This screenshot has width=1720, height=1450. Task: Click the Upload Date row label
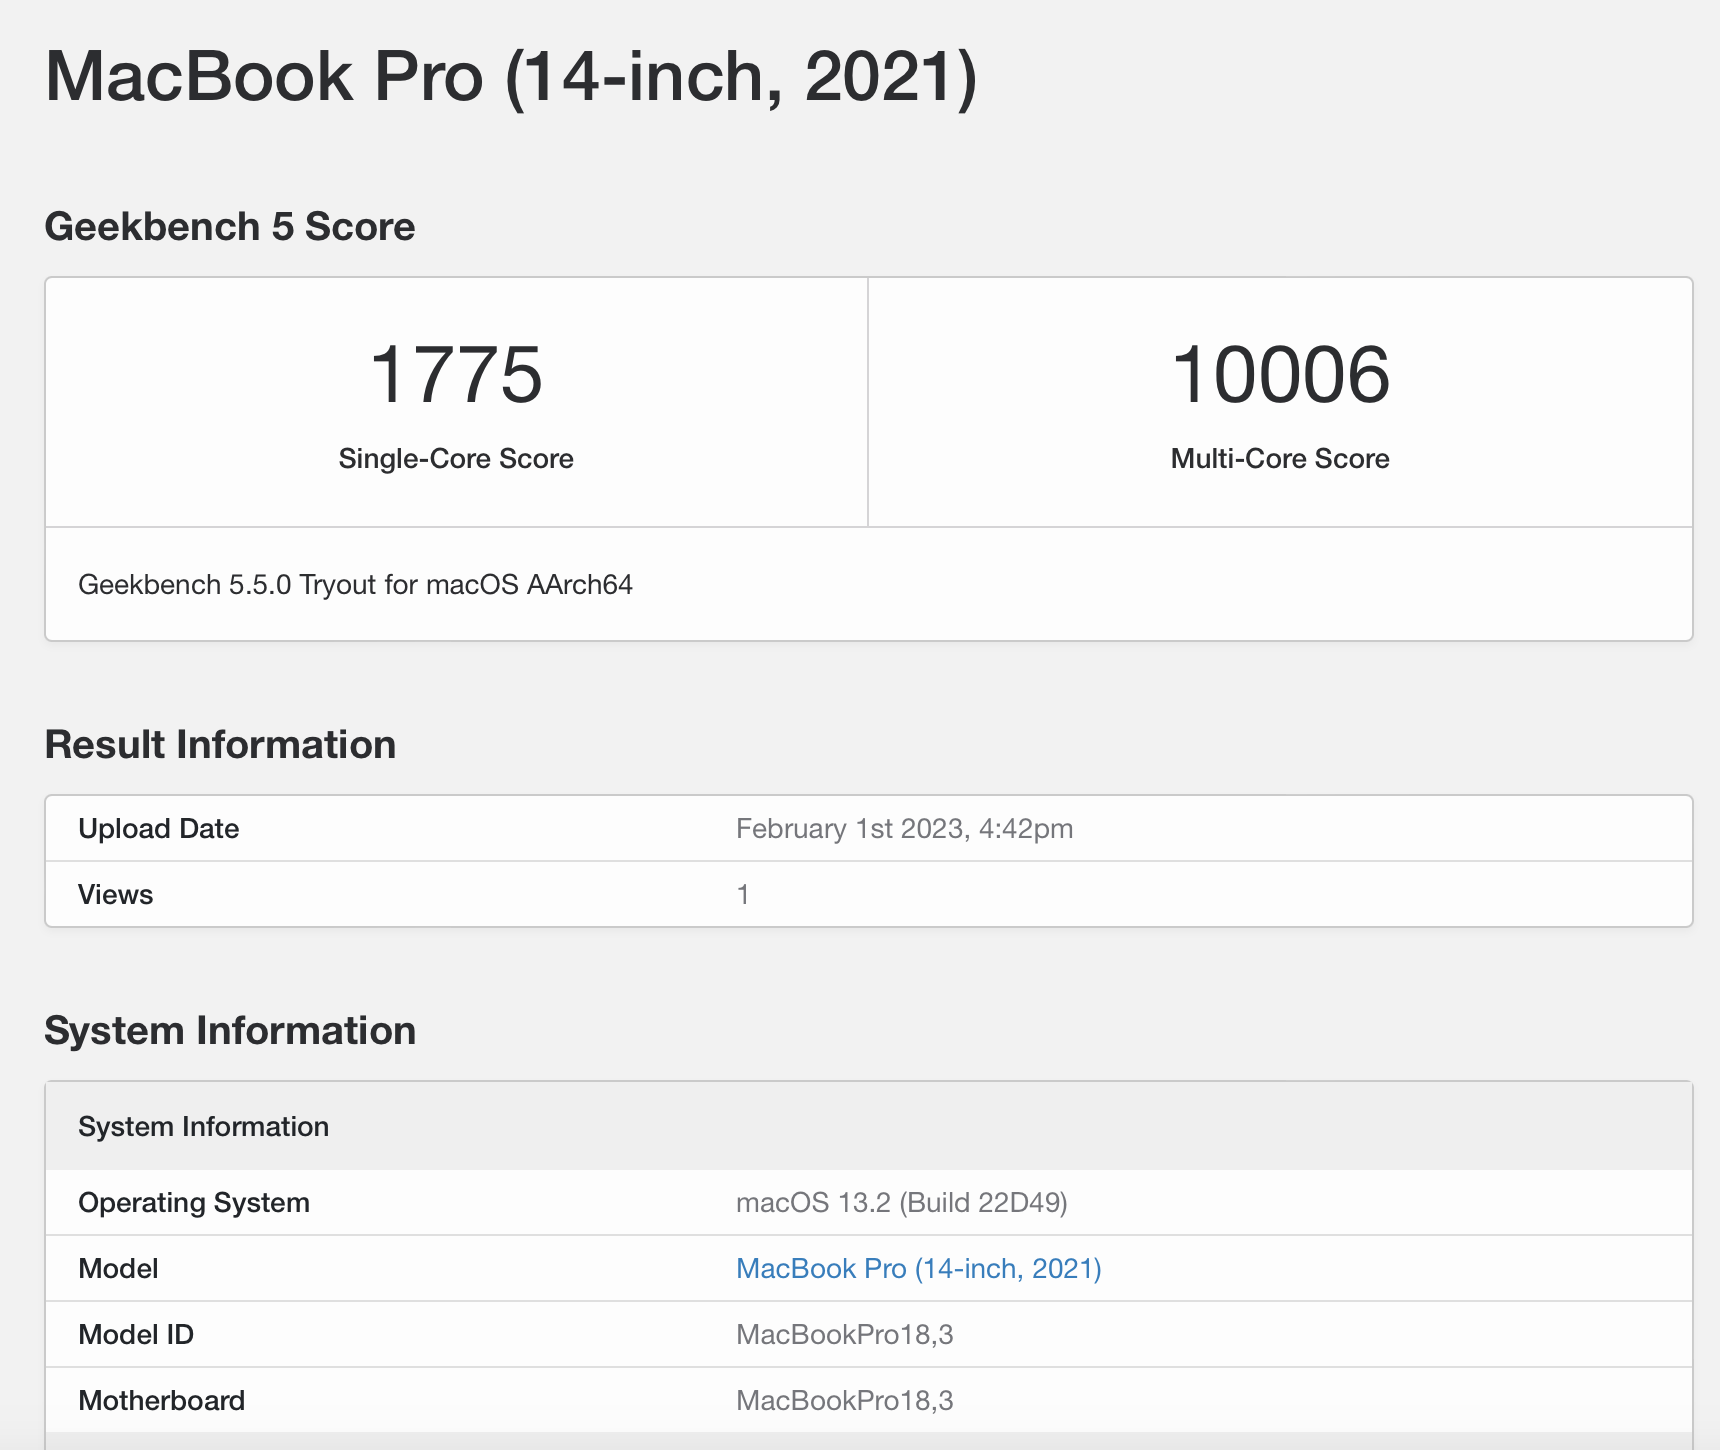coord(158,828)
